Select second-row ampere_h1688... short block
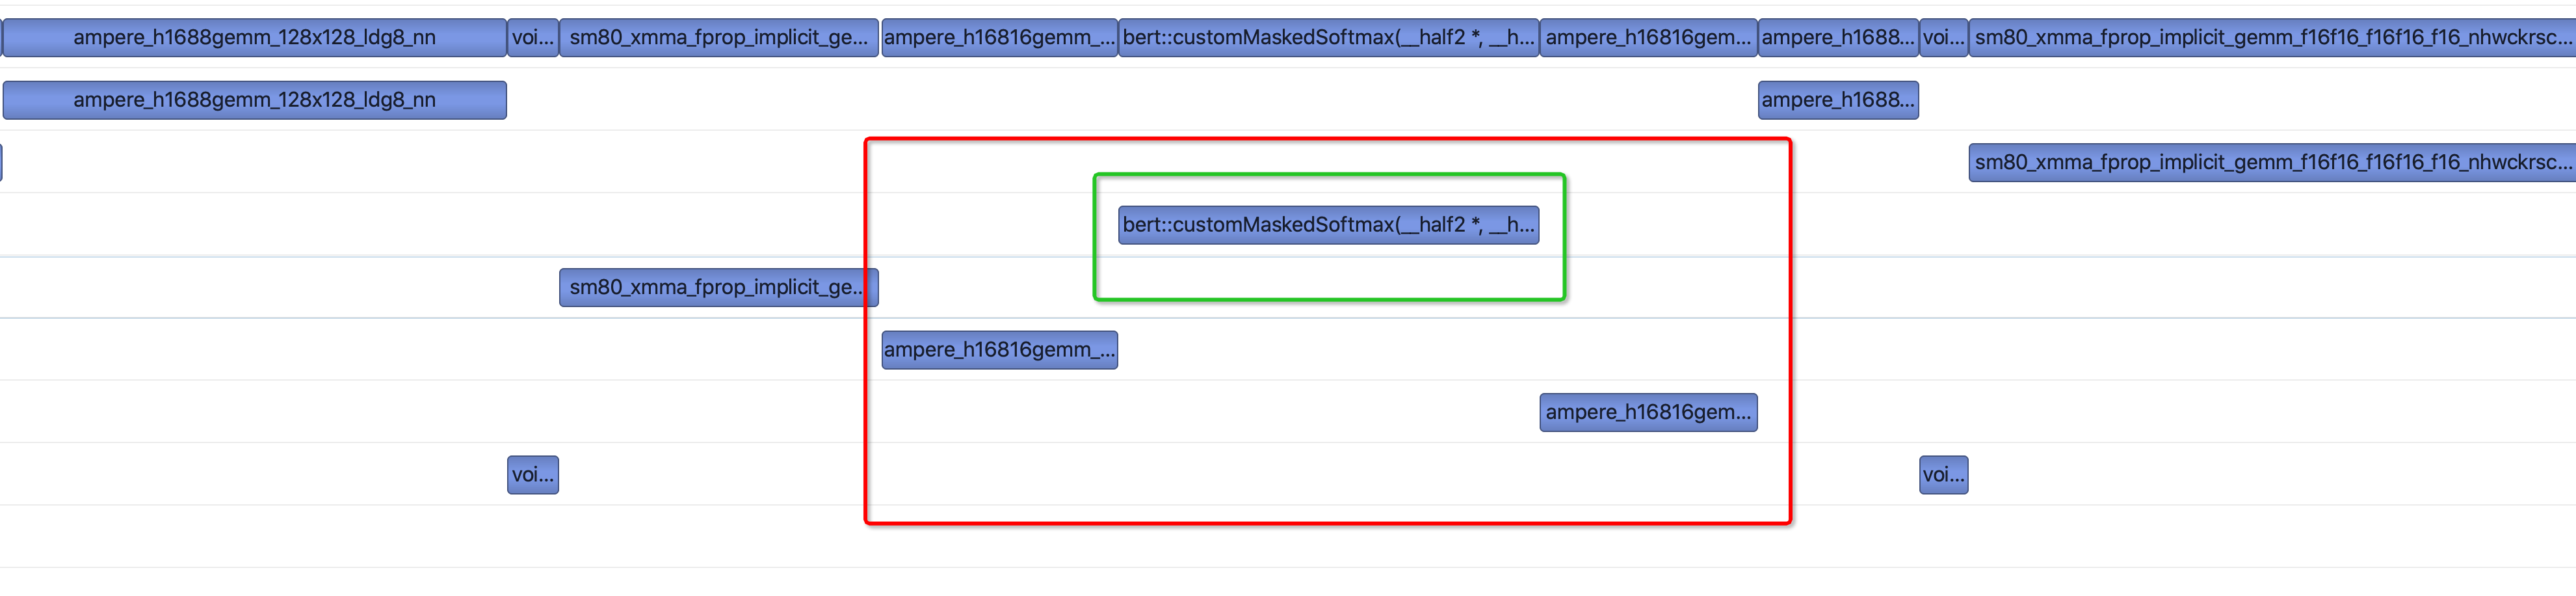The image size is (2576, 596). click(x=1838, y=100)
